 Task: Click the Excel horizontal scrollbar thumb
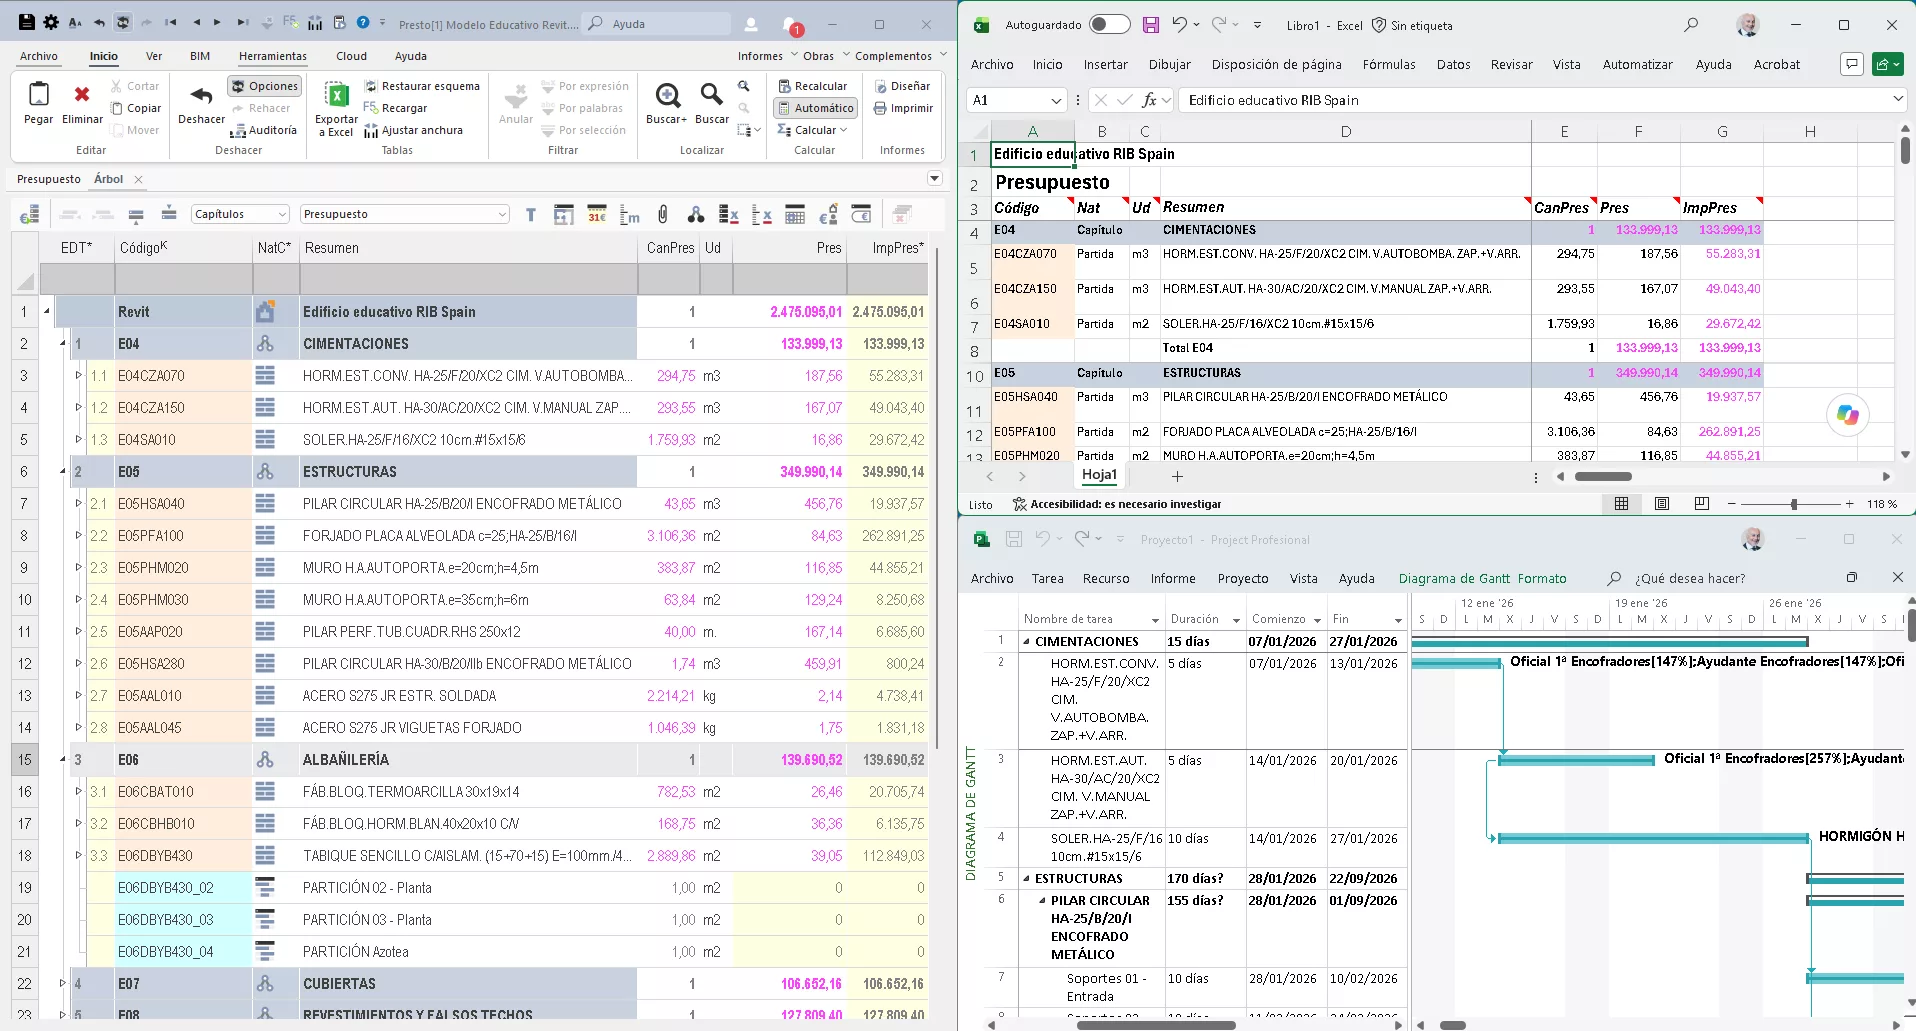[1603, 477]
